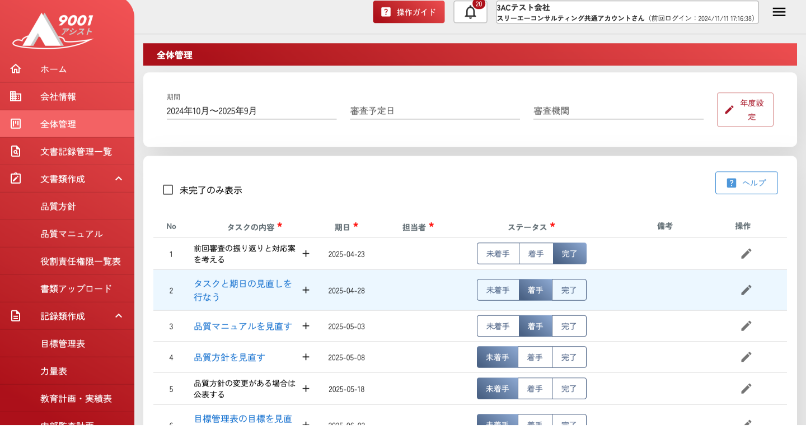Click the plus icon beside 品質マニュアルを見直す
Image resolution: width=806 pixels, height=426 pixels.
coord(306,326)
